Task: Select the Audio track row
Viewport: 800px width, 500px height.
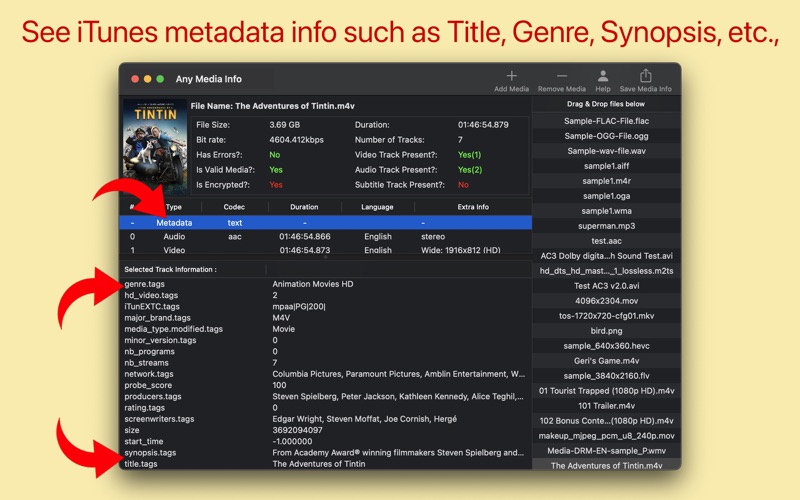Action: click(x=326, y=236)
